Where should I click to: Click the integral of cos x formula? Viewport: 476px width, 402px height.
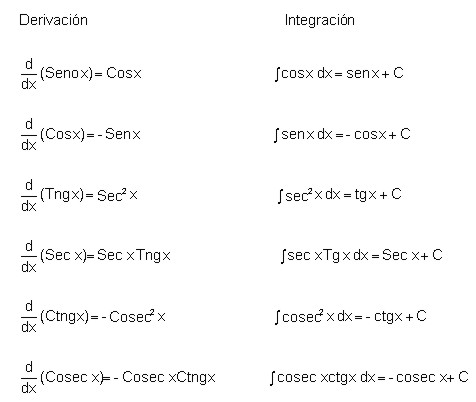[x=339, y=74]
